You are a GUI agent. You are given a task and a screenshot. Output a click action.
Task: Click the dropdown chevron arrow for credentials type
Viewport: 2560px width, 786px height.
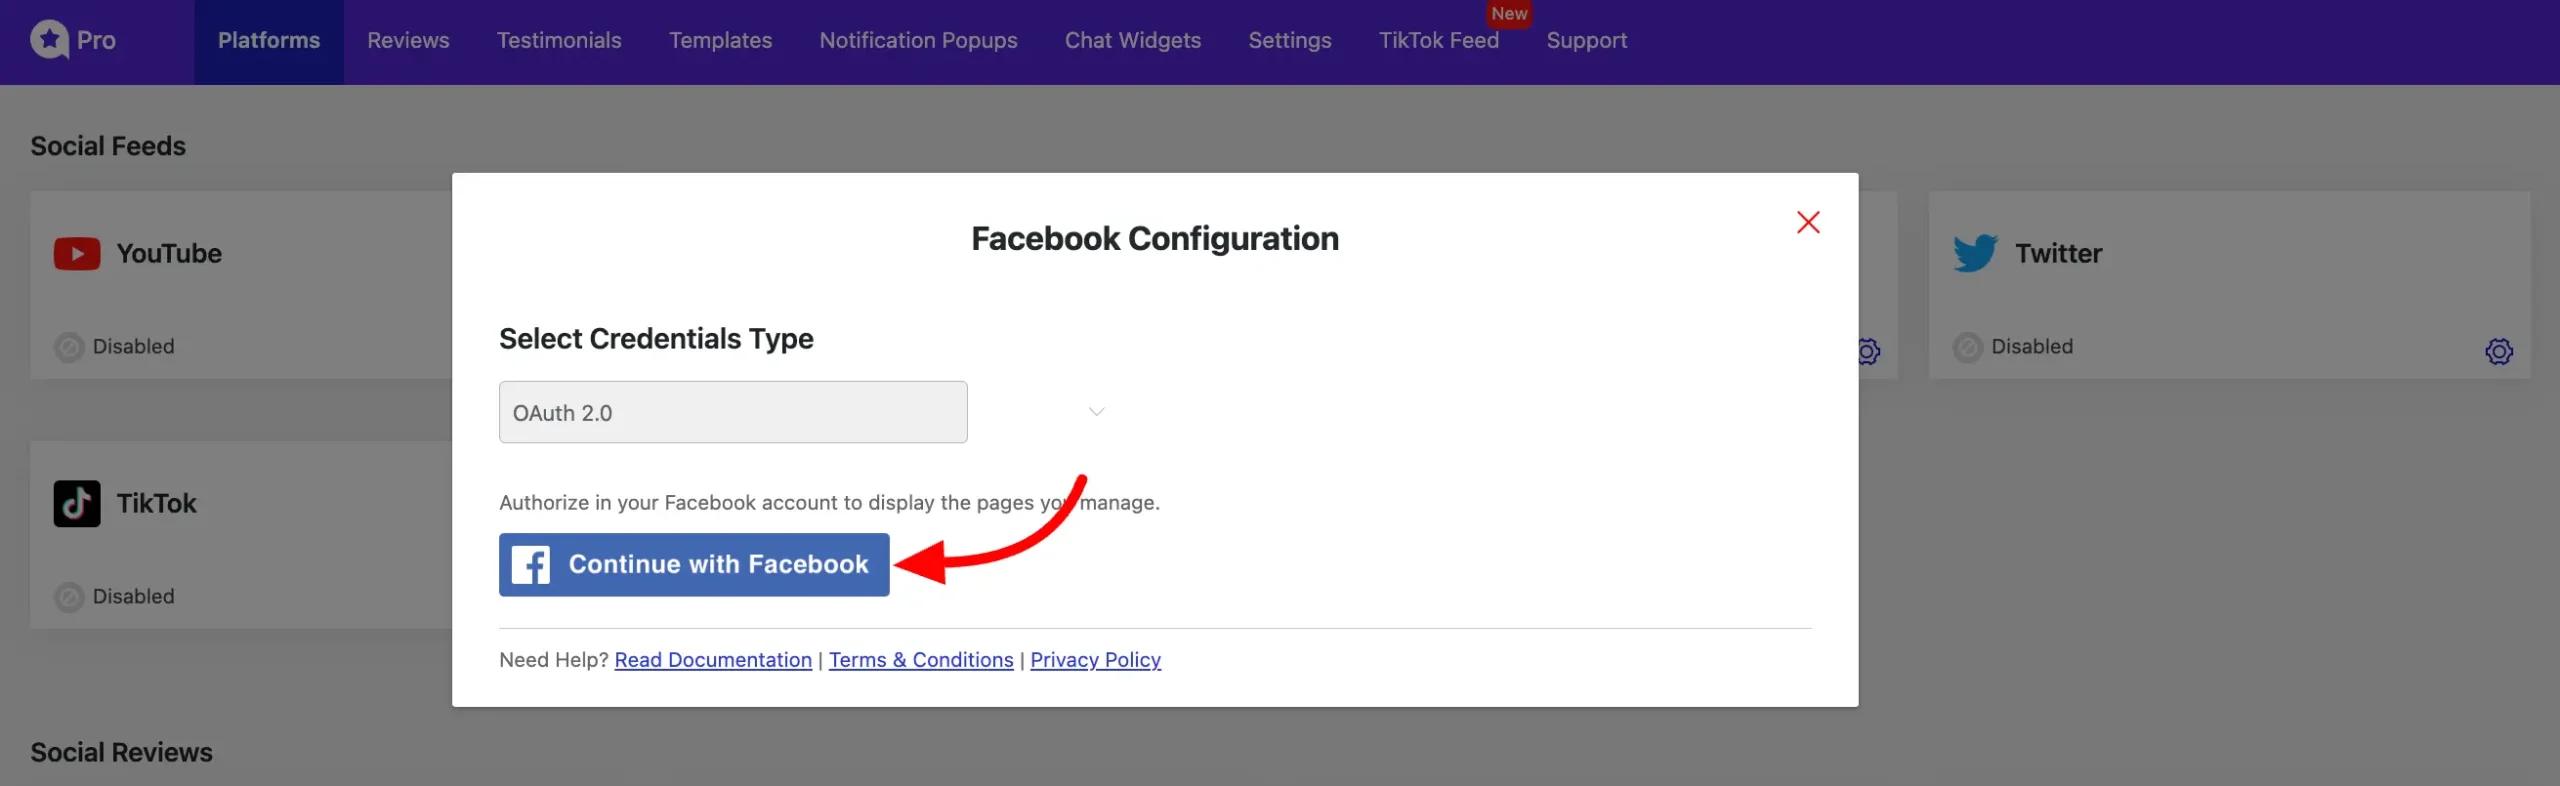[x=1097, y=412]
